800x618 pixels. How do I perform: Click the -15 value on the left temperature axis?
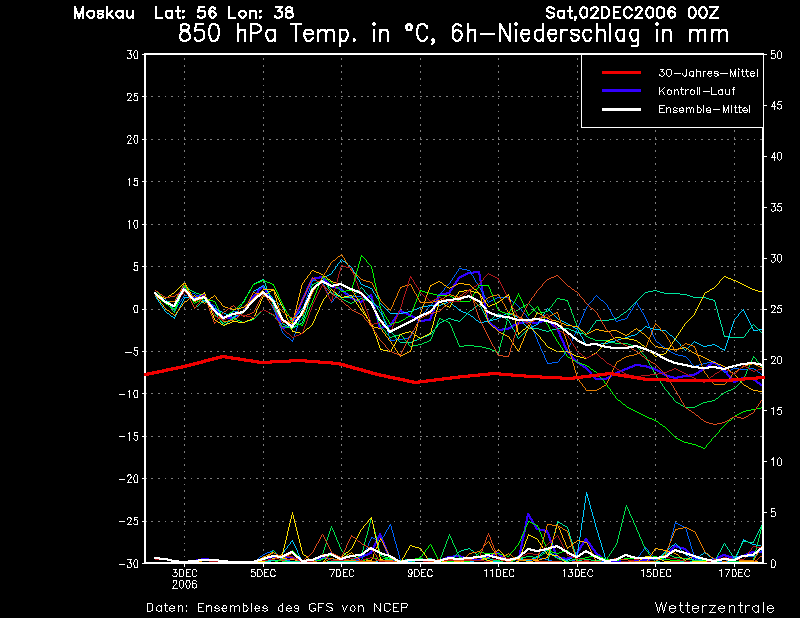(128, 436)
